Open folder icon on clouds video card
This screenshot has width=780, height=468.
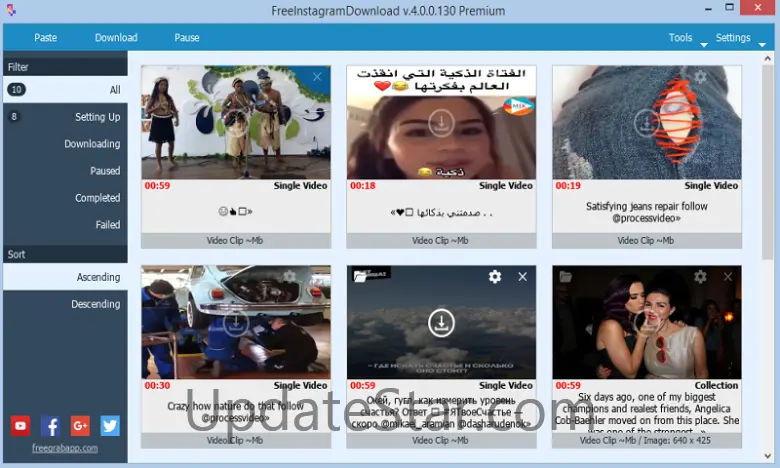[x=360, y=276]
